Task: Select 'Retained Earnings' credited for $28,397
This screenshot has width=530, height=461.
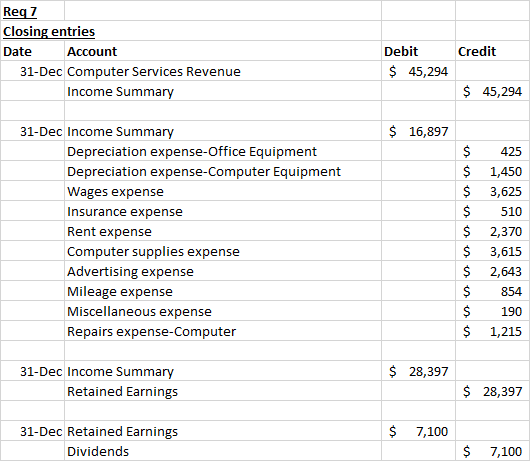Action: point(223,391)
